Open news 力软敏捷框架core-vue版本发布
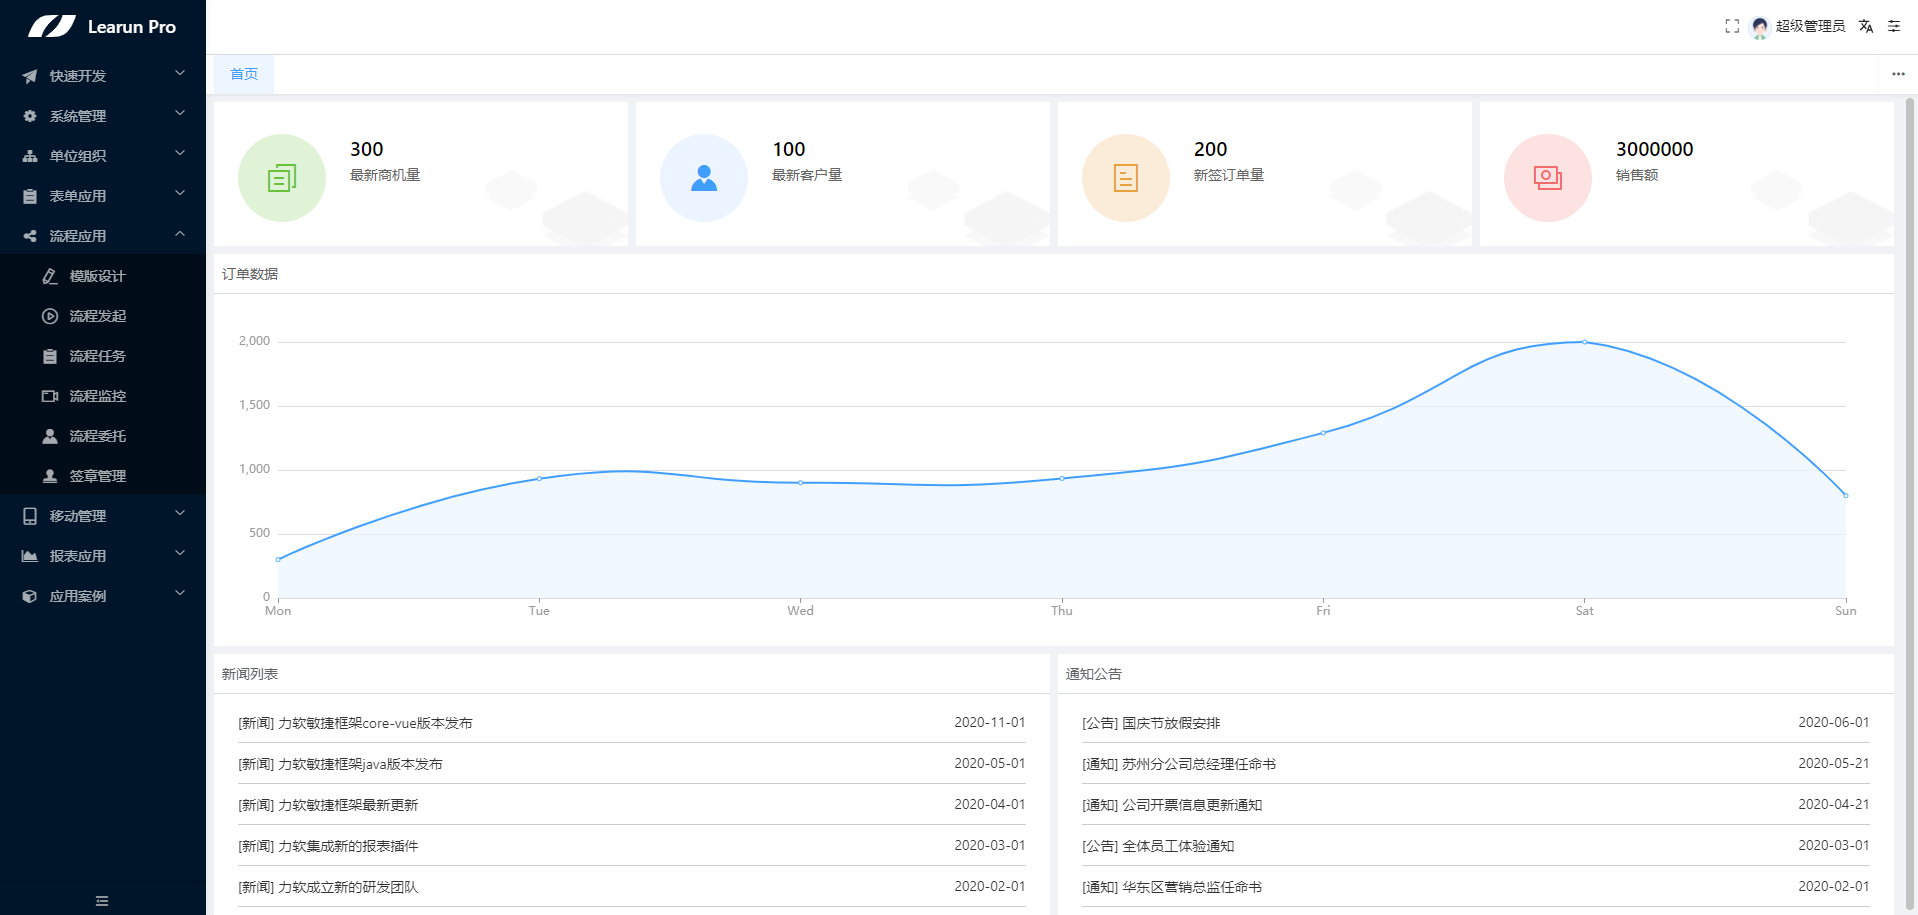 (x=355, y=723)
